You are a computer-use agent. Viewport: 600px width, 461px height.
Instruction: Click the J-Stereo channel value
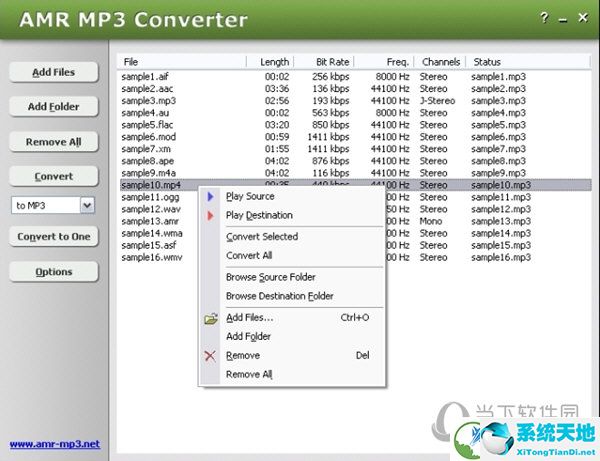(x=437, y=101)
